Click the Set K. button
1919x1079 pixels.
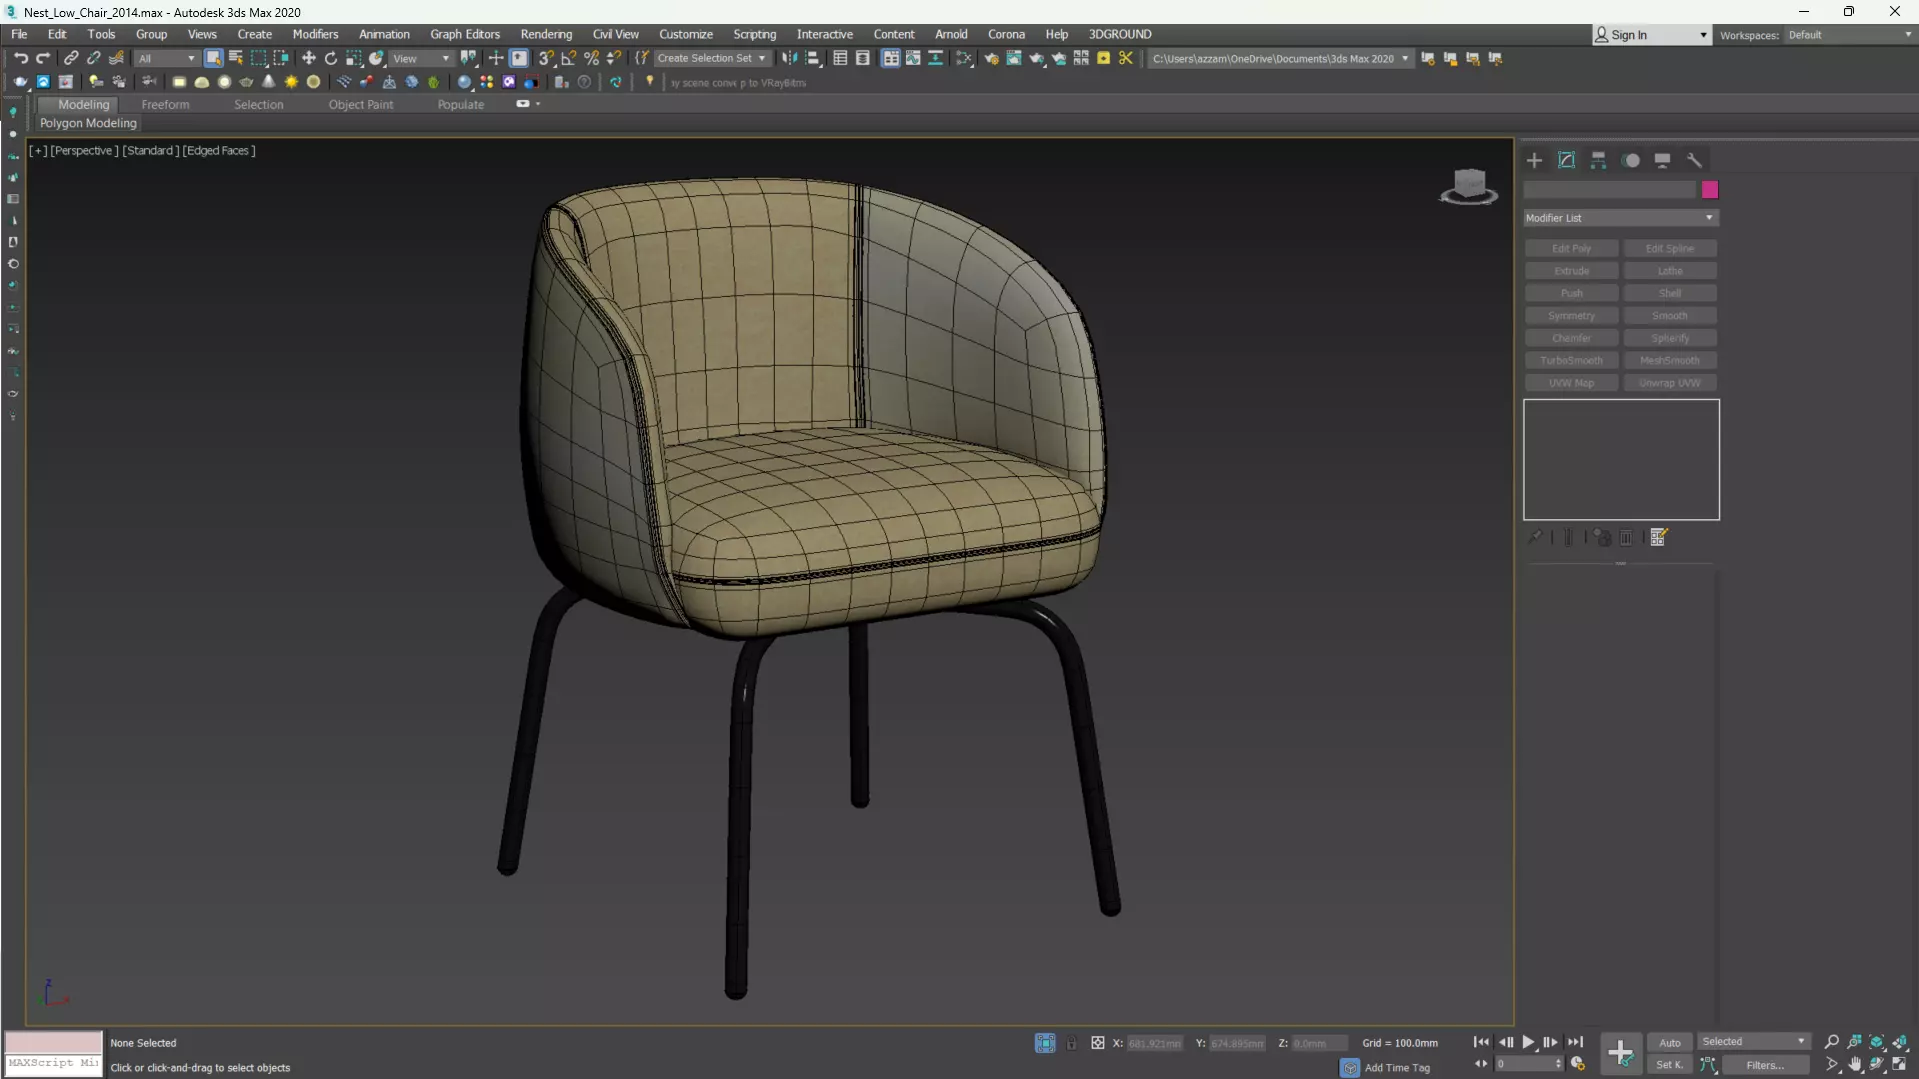coord(1670,1065)
